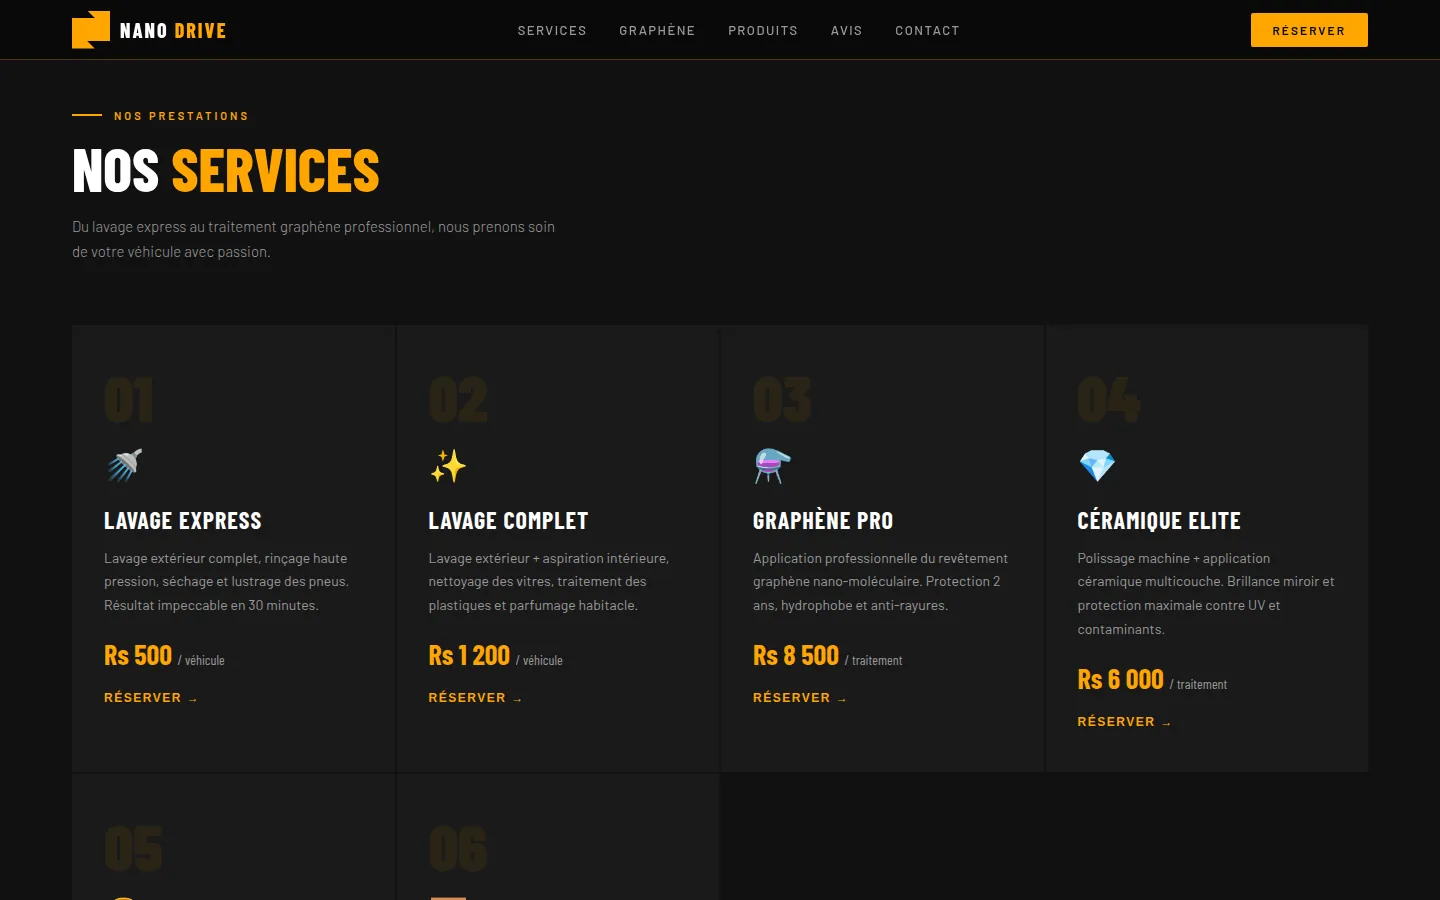This screenshot has height=900, width=1440.
Task: Click the Céramique Elite description paragraph
Action: point(1206,594)
